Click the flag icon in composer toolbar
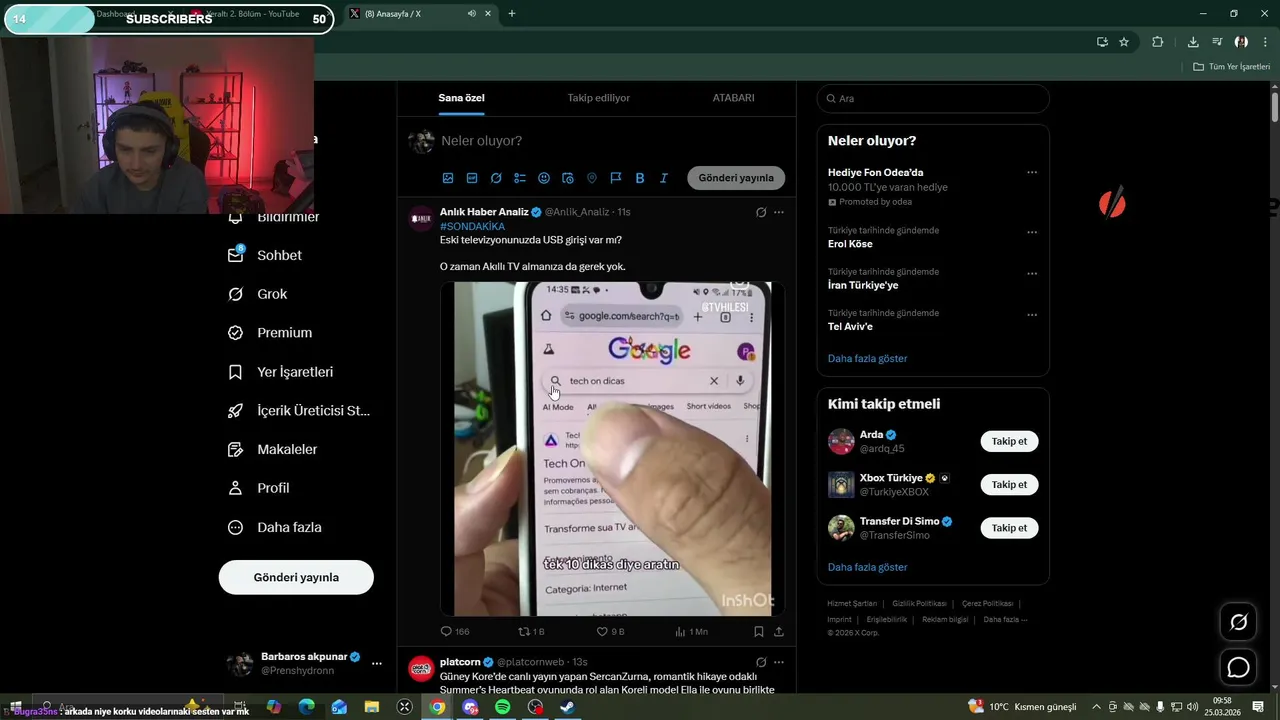Viewport: 1280px width, 720px height. (616, 178)
